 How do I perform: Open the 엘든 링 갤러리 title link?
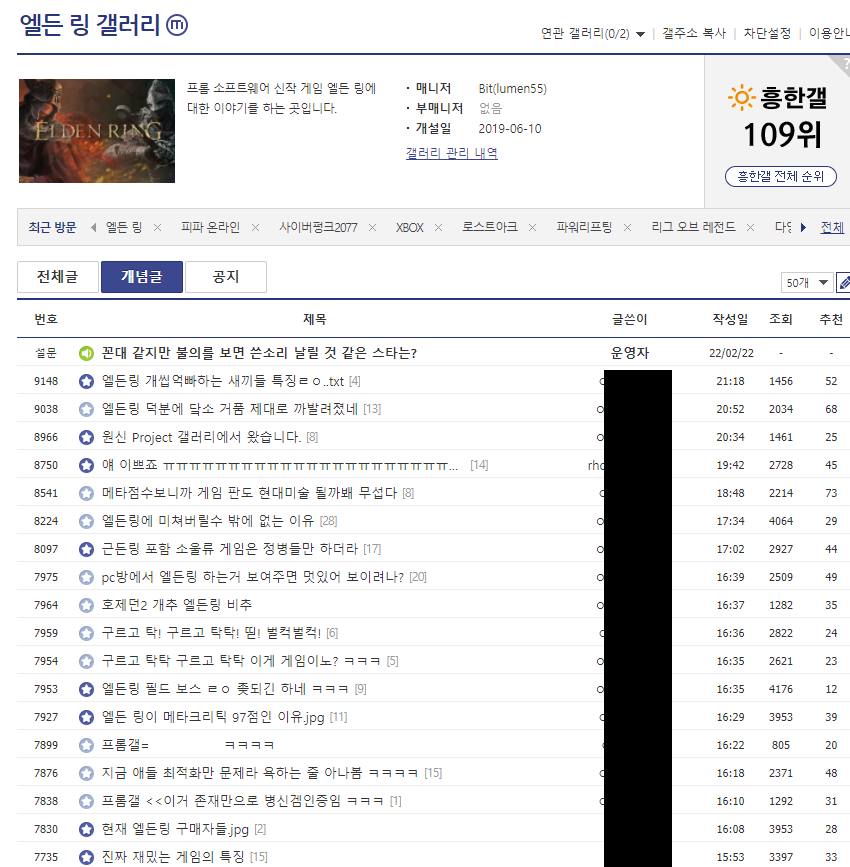90,25
